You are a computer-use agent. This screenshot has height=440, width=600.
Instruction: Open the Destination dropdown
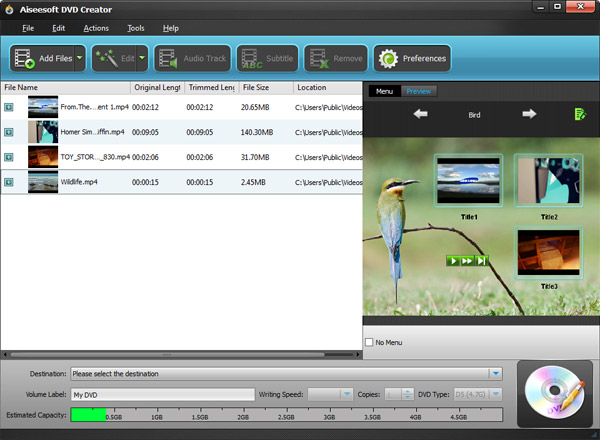coord(496,373)
